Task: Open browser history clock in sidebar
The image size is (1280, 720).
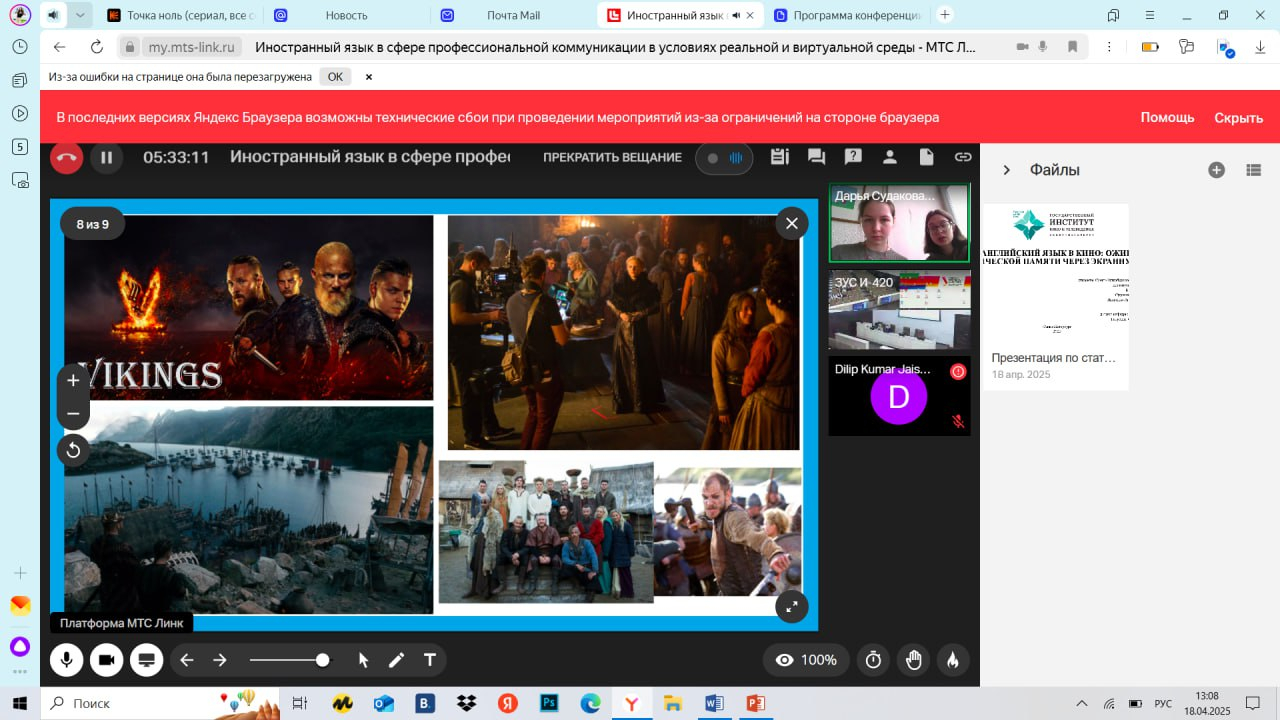Action: 20,47
